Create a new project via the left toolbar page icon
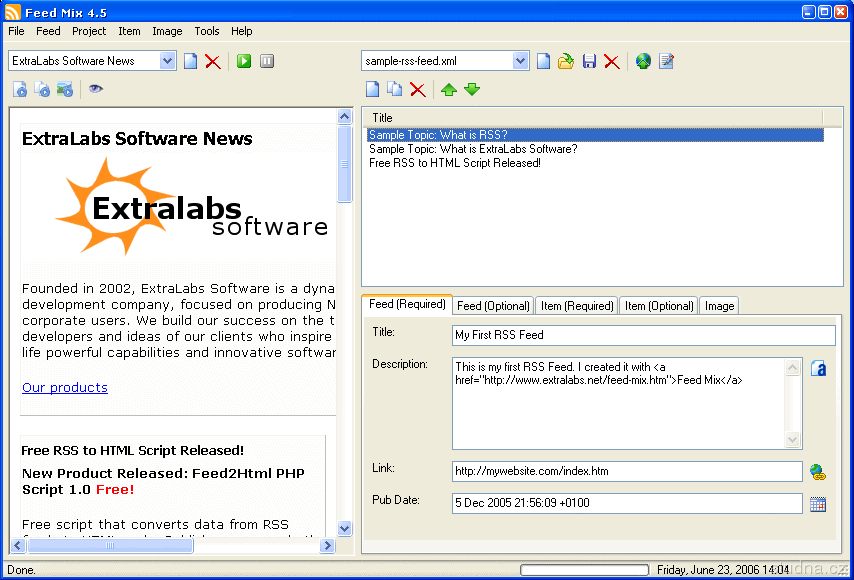This screenshot has height=580, width=854. 191,61
